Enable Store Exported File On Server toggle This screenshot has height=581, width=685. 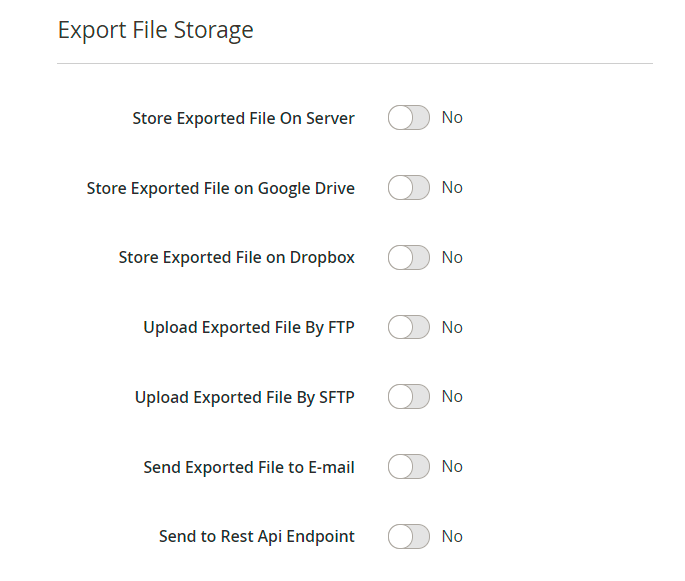coord(408,118)
